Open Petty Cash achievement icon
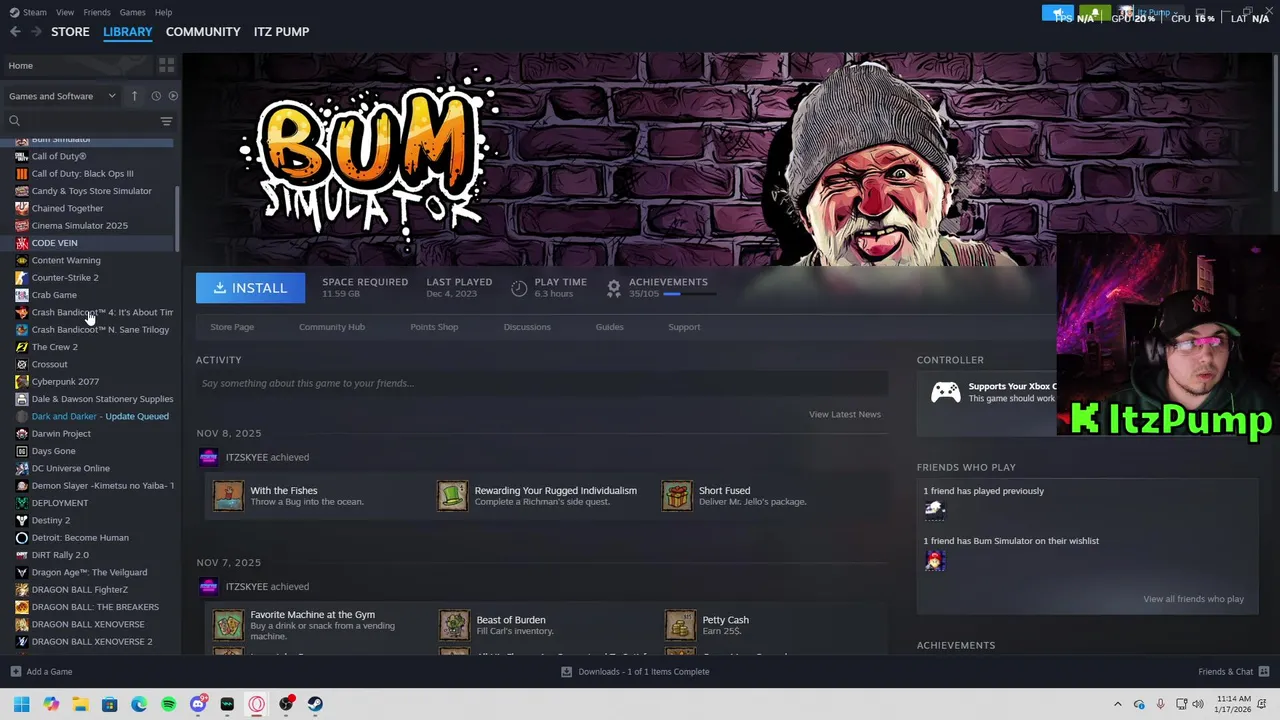Viewport: 1280px width, 720px height. pyautogui.click(x=680, y=625)
